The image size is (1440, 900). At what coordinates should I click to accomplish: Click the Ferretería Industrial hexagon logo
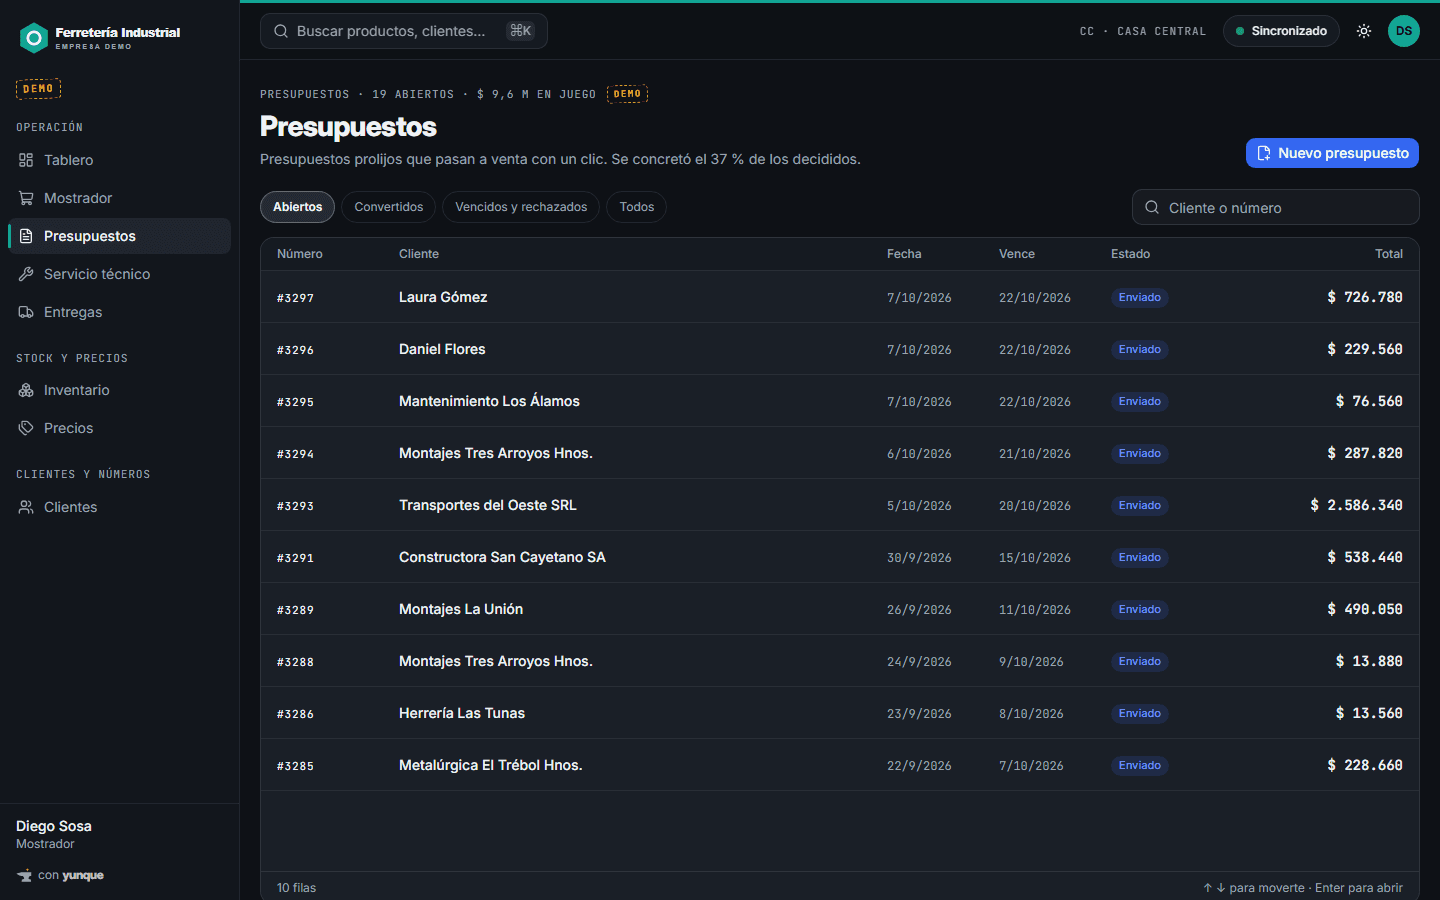click(34, 38)
